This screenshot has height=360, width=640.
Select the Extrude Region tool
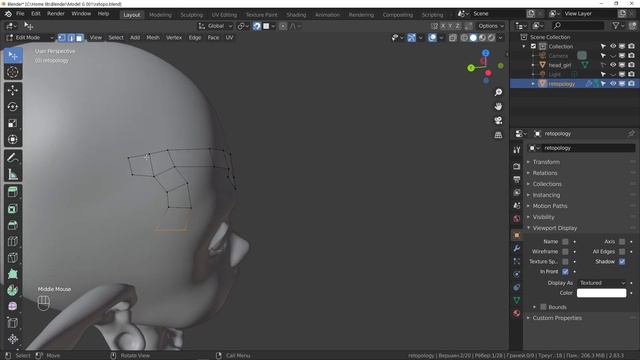click(13, 192)
